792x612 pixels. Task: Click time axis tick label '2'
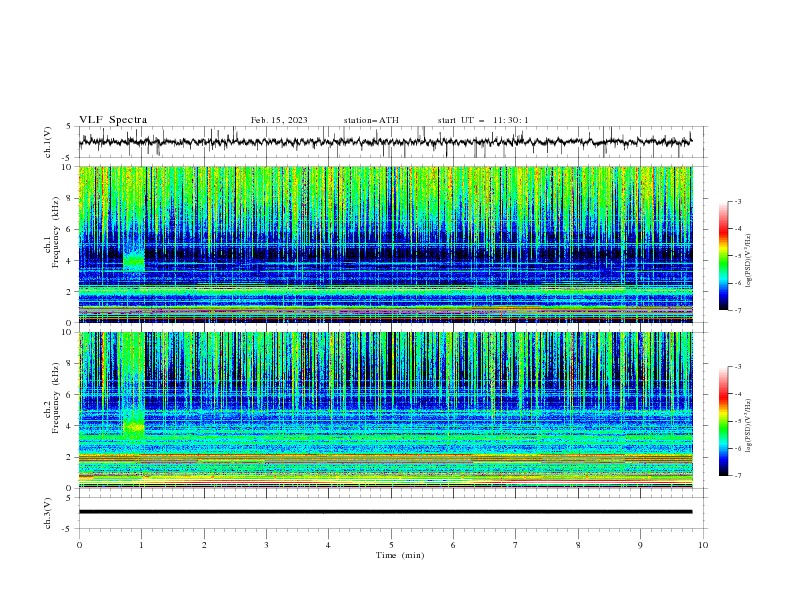204,545
